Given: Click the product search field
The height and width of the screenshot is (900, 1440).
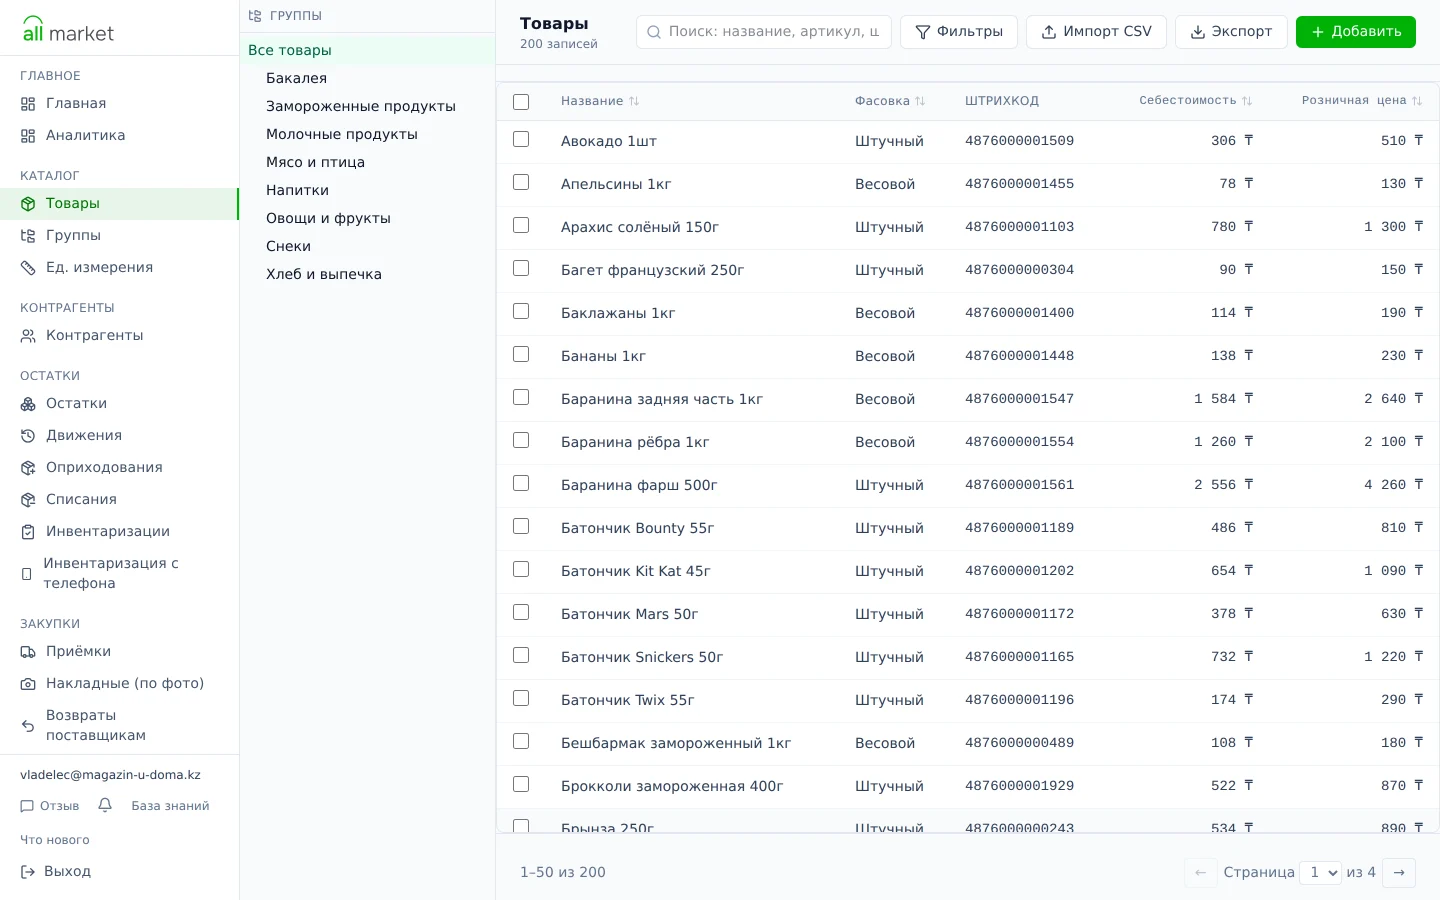Looking at the screenshot, I should (x=764, y=32).
